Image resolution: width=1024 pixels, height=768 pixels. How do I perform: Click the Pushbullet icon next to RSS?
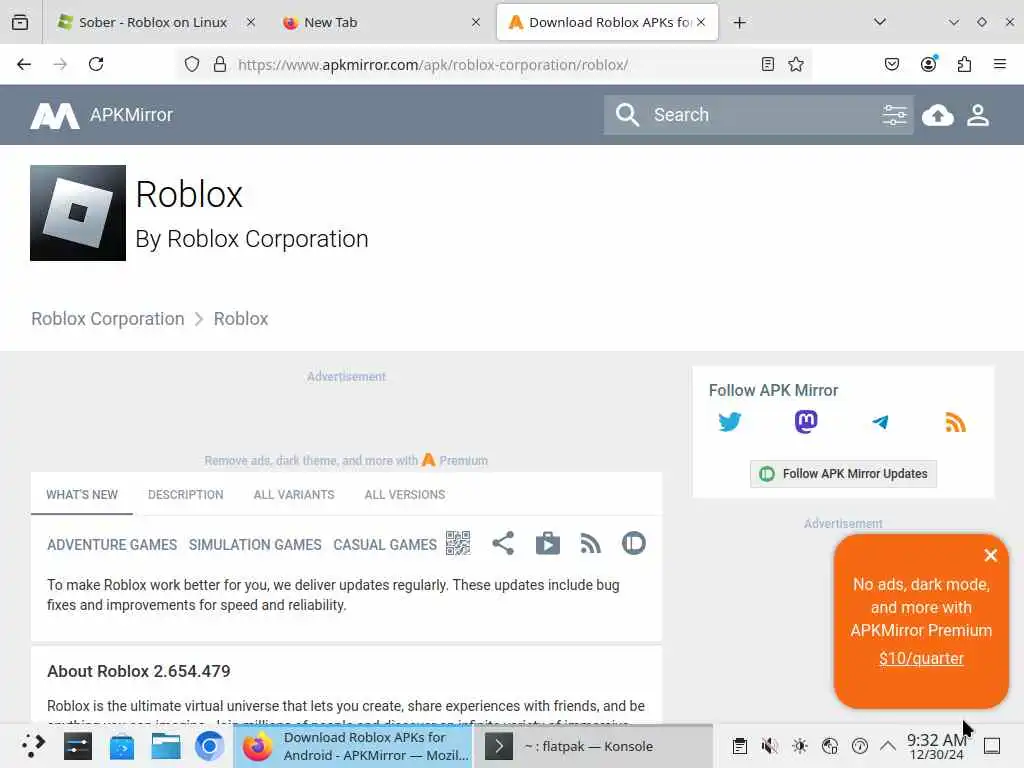click(x=633, y=543)
